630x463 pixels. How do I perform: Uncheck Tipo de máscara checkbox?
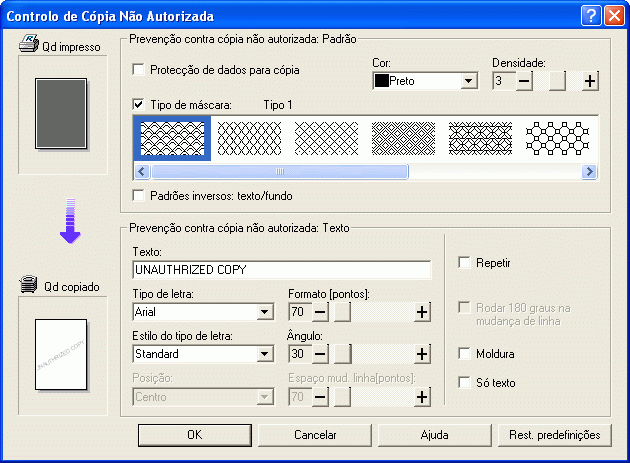coord(139,104)
